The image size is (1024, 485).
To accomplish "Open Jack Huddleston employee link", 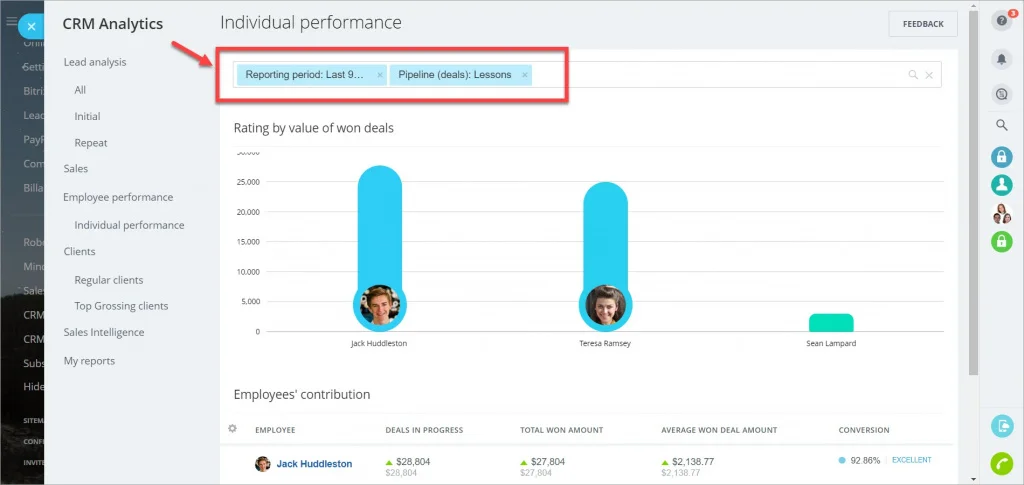I will click(314, 464).
